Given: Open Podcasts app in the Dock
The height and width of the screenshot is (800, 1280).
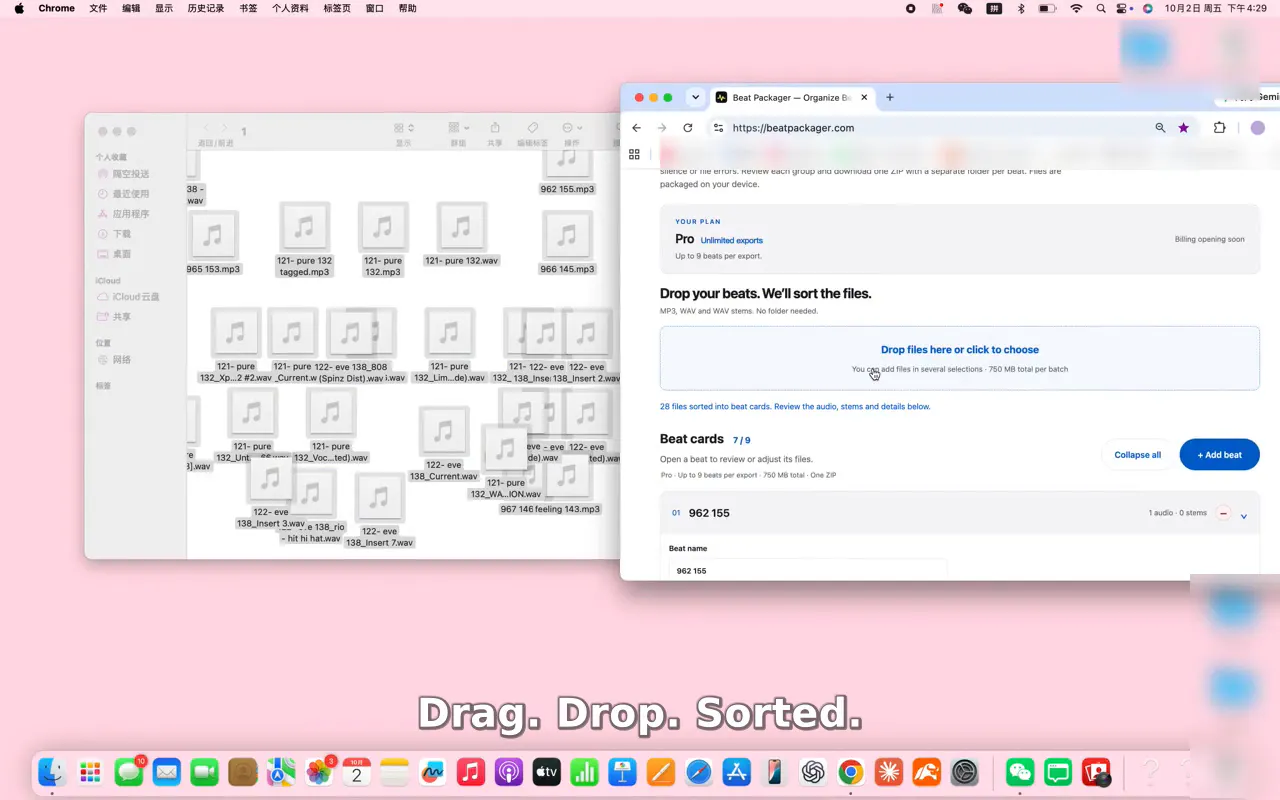Looking at the screenshot, I should coord(509,772).
